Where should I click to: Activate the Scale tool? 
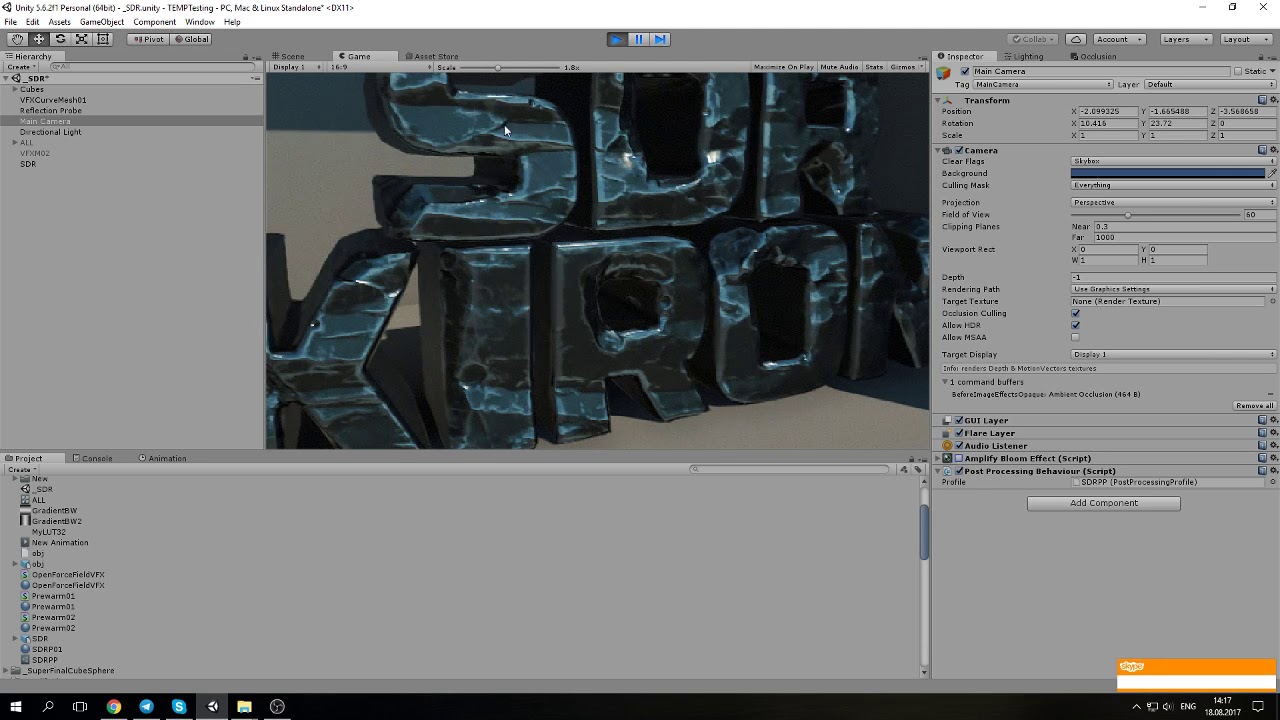[x=82, y=39]
